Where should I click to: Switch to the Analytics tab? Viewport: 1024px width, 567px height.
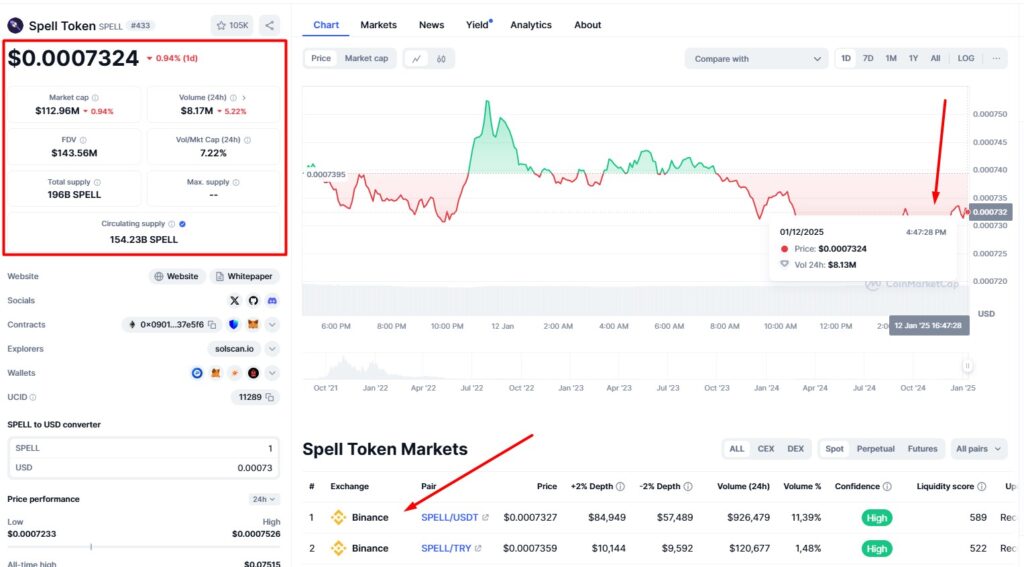point(532,25)
